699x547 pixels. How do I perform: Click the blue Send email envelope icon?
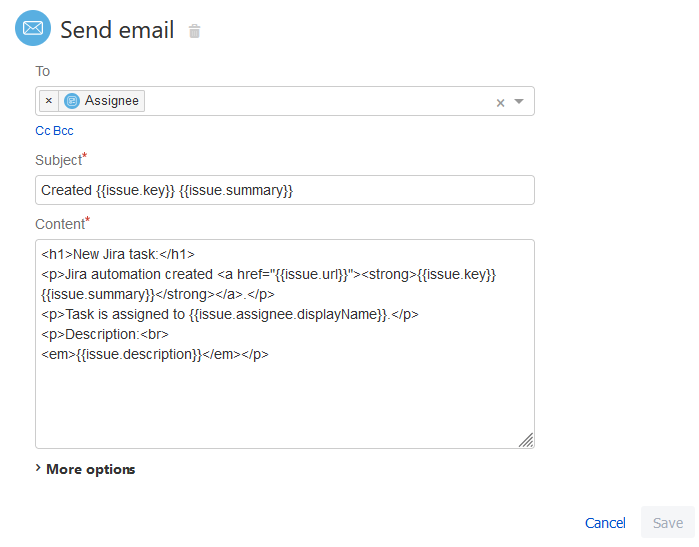[33, 28]
